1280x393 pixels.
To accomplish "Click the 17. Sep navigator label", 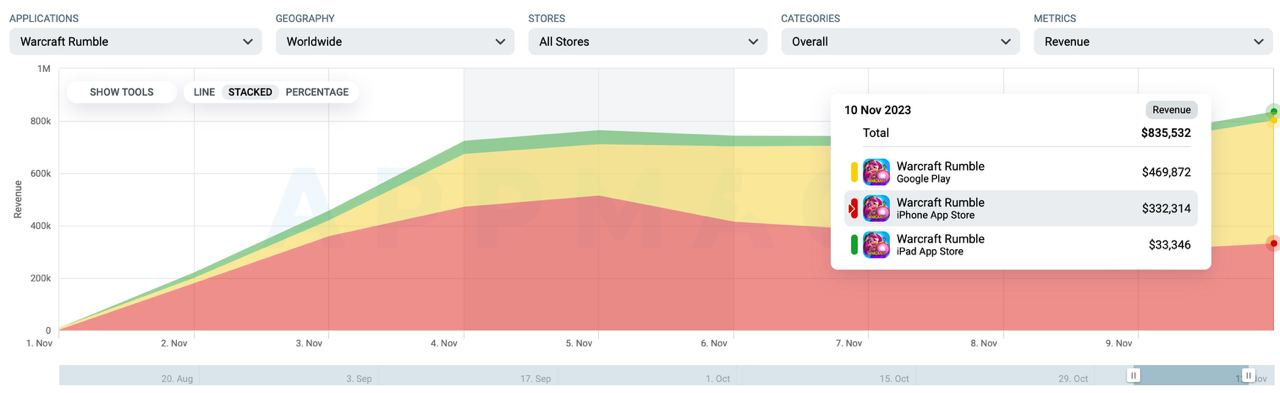I will [x=535, y=379].
